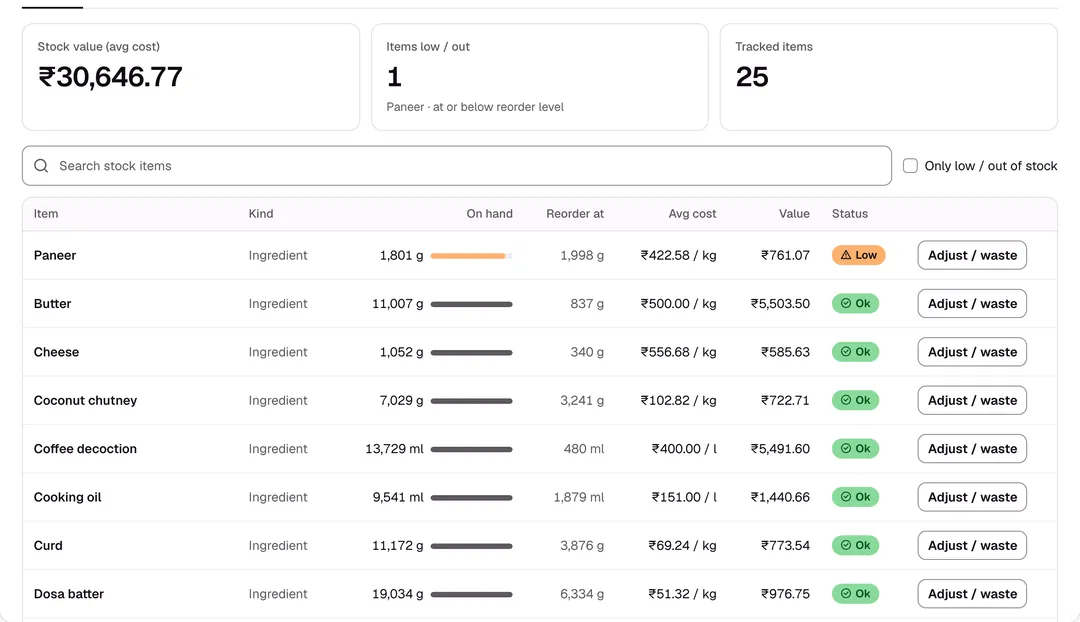
Task: Click the Items low / out count
Action: [x=395, y=76]
